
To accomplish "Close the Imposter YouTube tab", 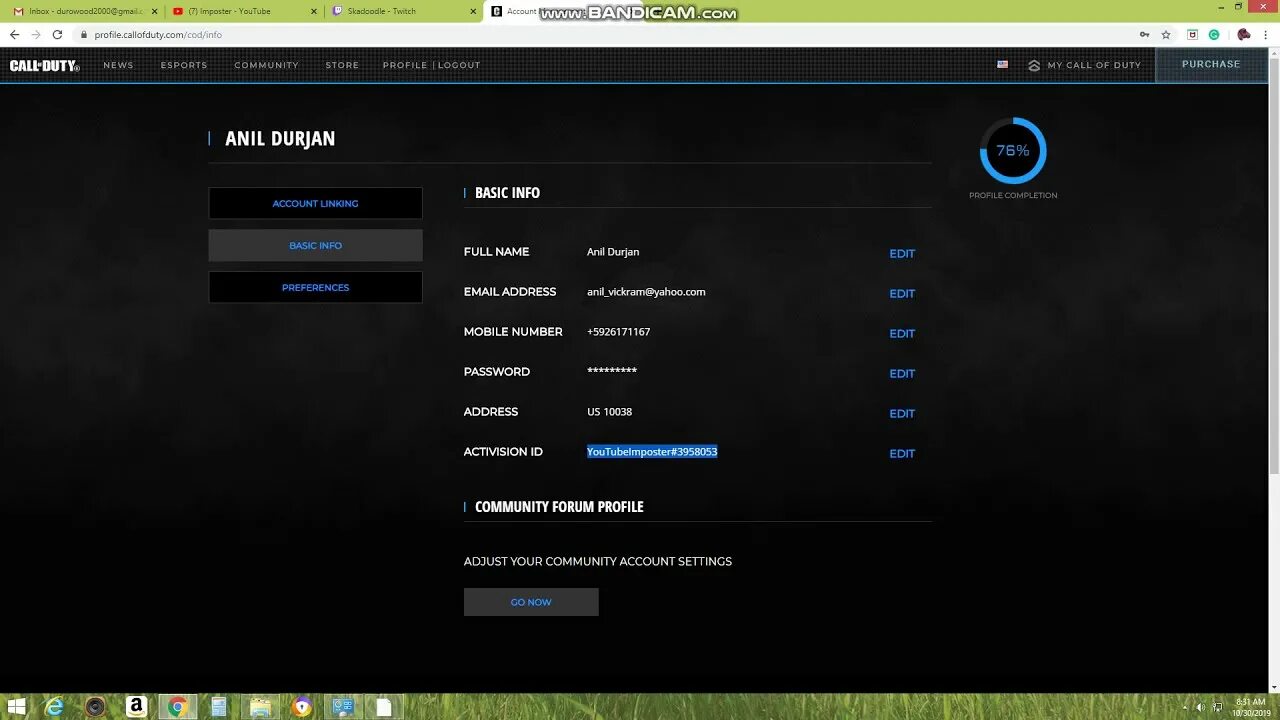I will pos(314,11).
